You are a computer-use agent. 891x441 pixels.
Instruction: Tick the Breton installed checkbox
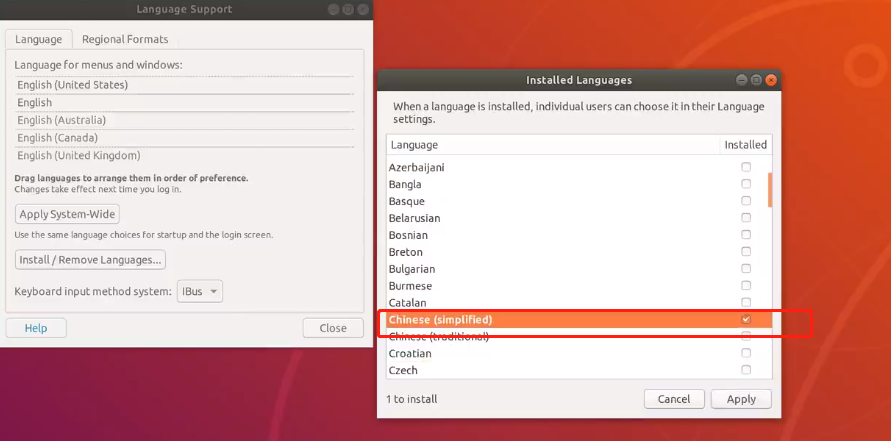(x=746, y=252)
